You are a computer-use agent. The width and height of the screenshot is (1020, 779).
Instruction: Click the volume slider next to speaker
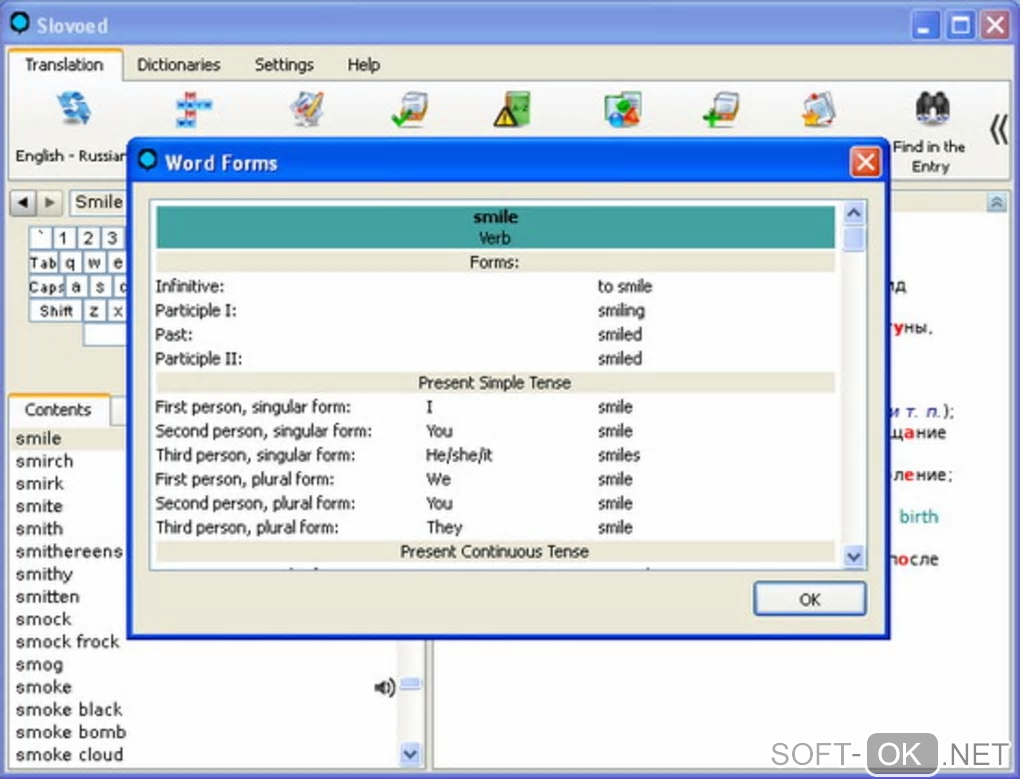pyautogui.click(x=410, y=683)
